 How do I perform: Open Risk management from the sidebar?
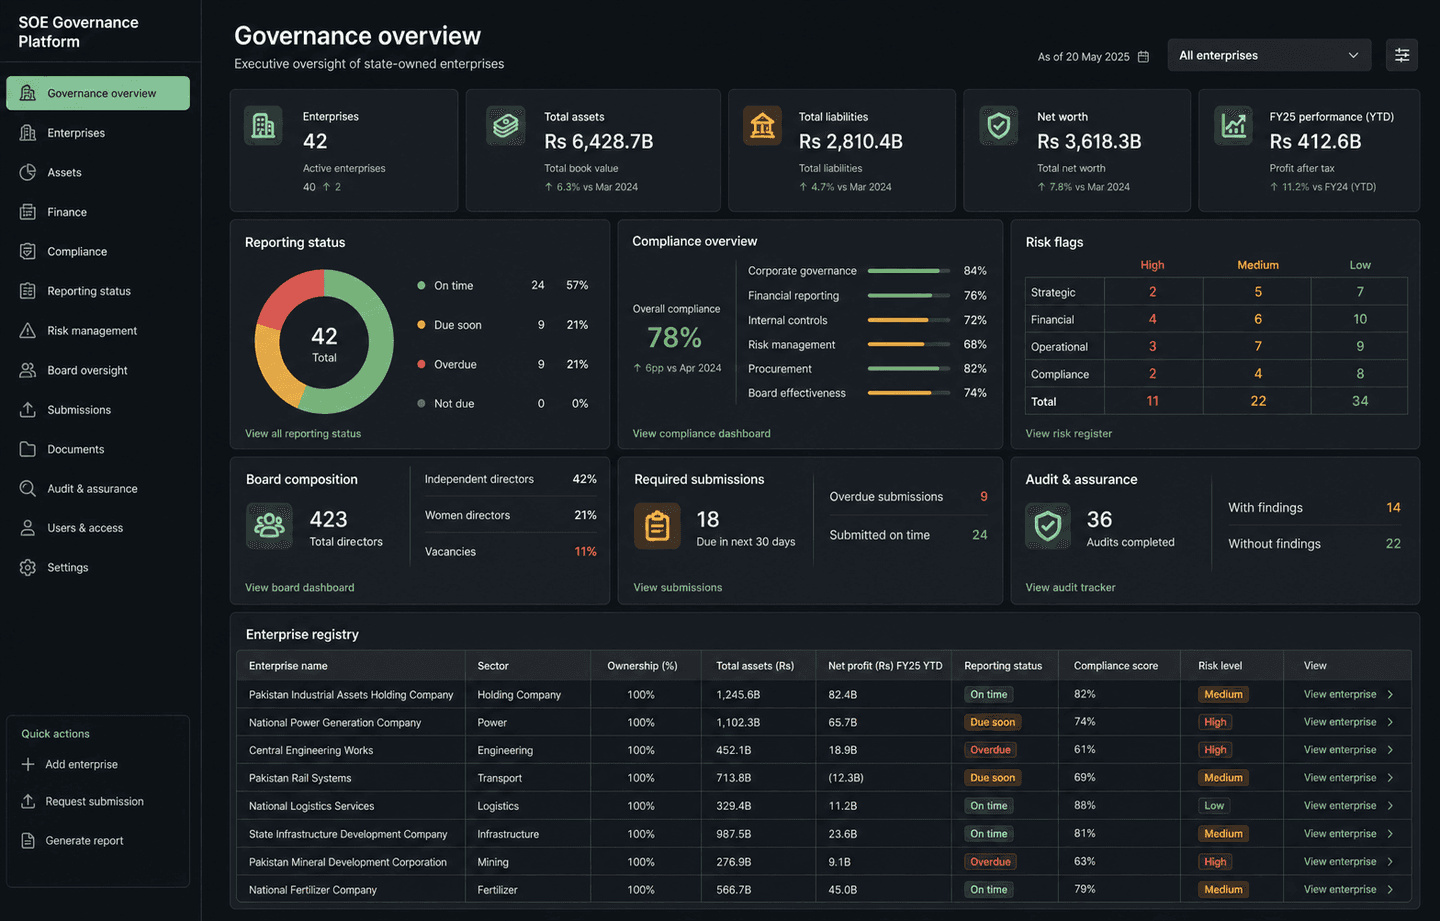pyautogui.click(x=98, y=330)
